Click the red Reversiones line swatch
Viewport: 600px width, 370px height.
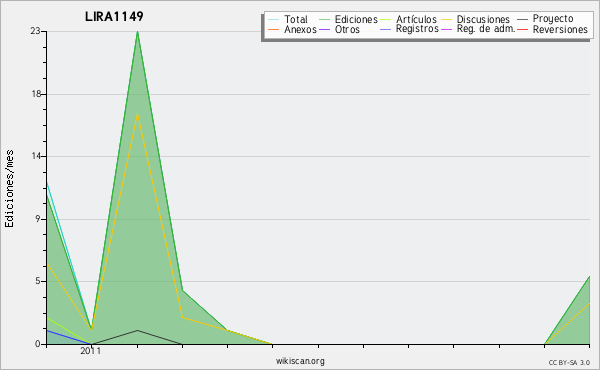[522, 29]
